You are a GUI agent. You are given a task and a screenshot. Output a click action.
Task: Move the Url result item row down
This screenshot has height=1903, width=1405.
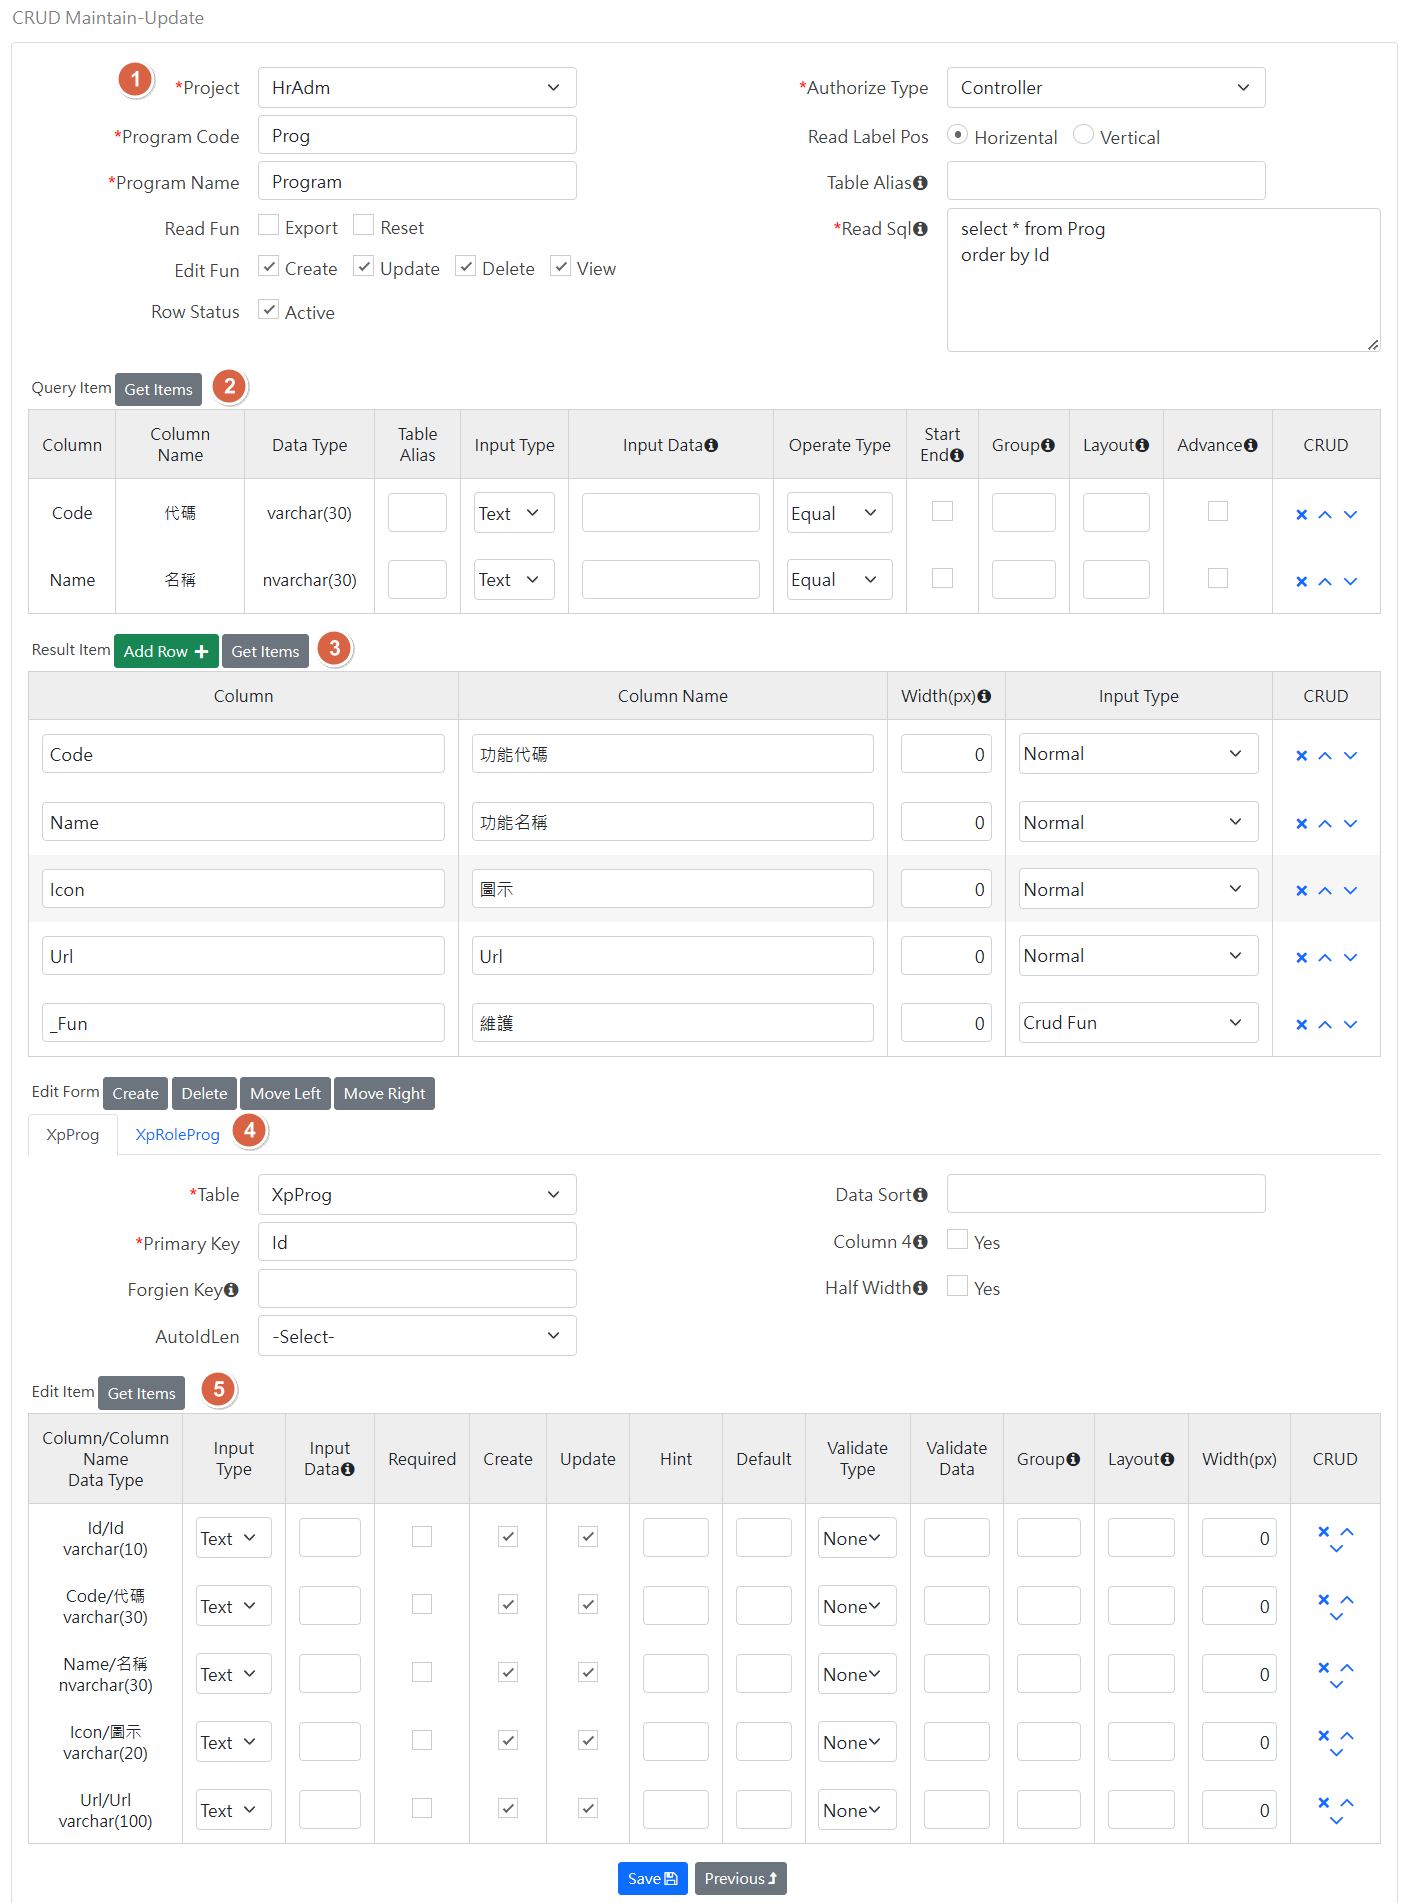tap(1350, 957)
